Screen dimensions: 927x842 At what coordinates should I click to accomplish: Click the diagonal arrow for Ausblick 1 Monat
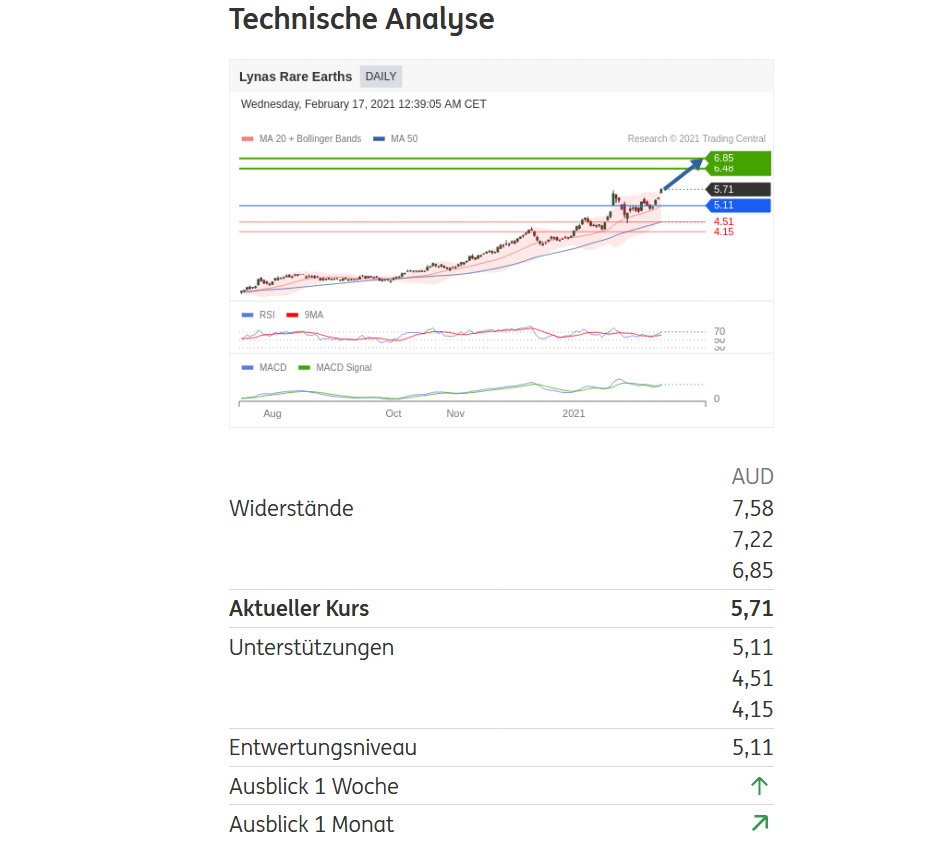(759, 824)
